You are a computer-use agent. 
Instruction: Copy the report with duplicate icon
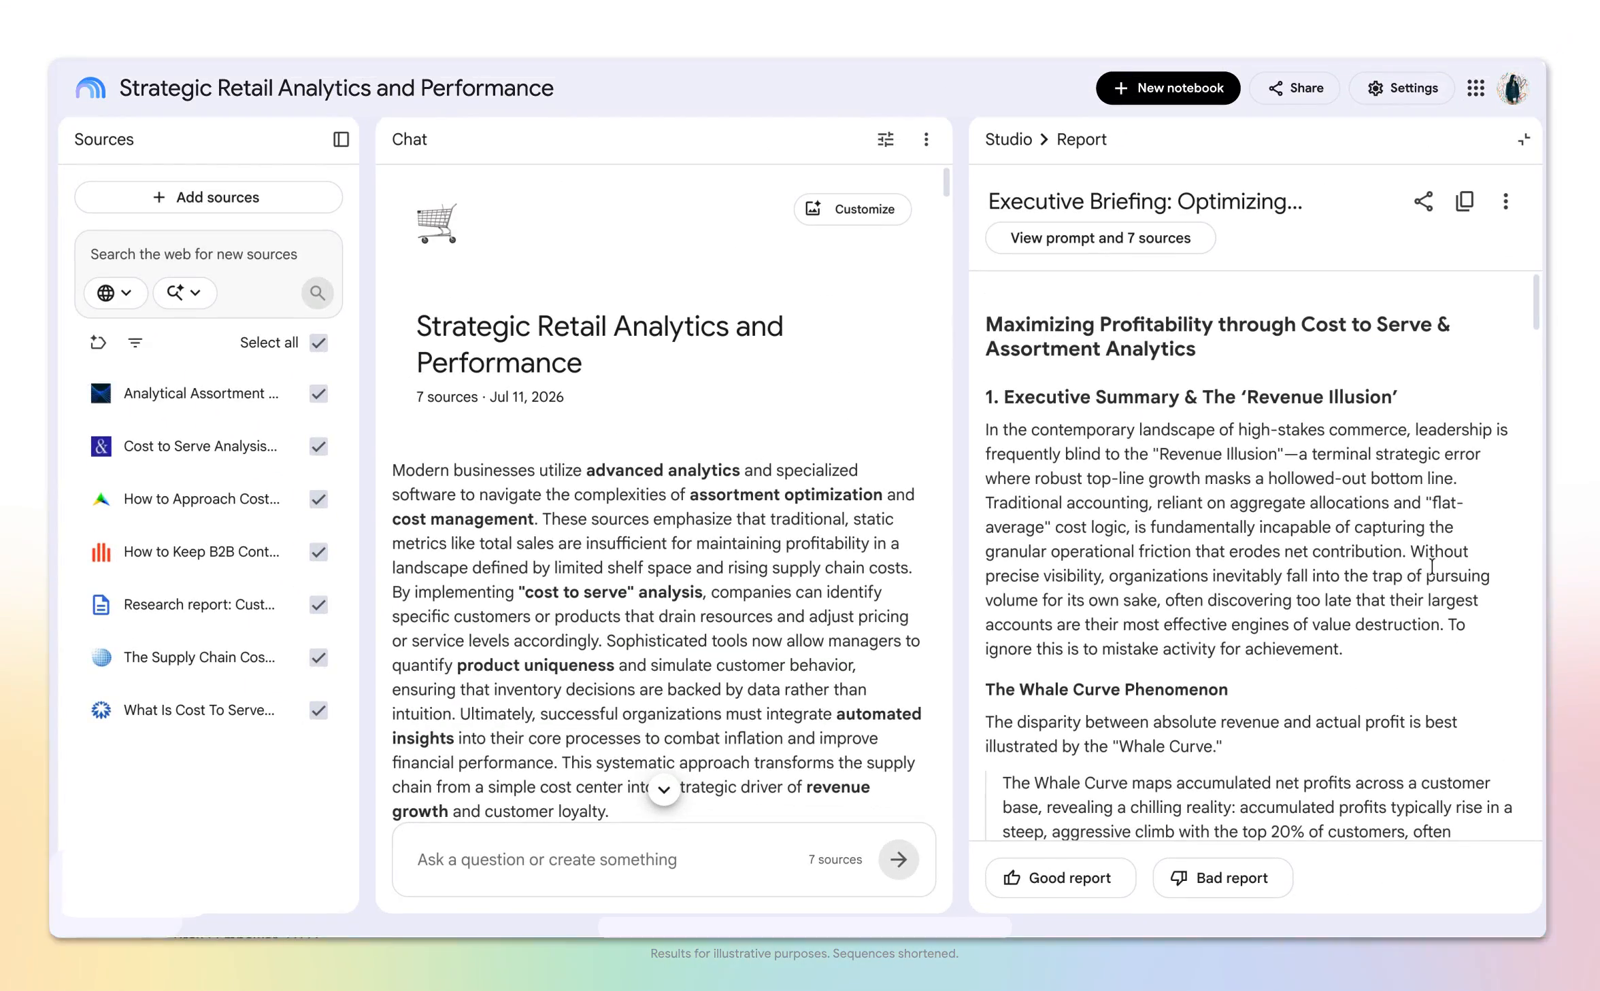click(x=1464, y=201)
